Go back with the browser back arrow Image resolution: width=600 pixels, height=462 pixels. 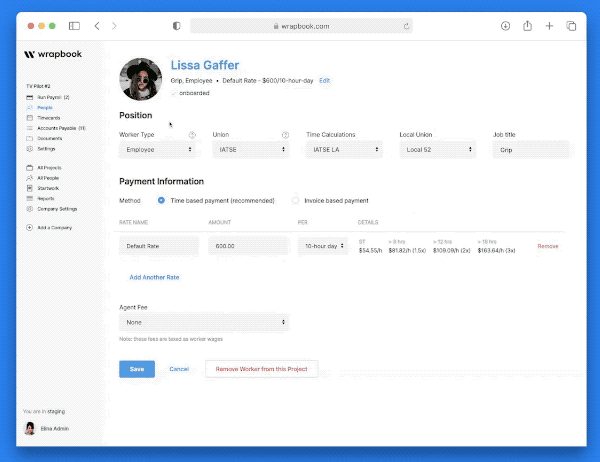point(97,26)
